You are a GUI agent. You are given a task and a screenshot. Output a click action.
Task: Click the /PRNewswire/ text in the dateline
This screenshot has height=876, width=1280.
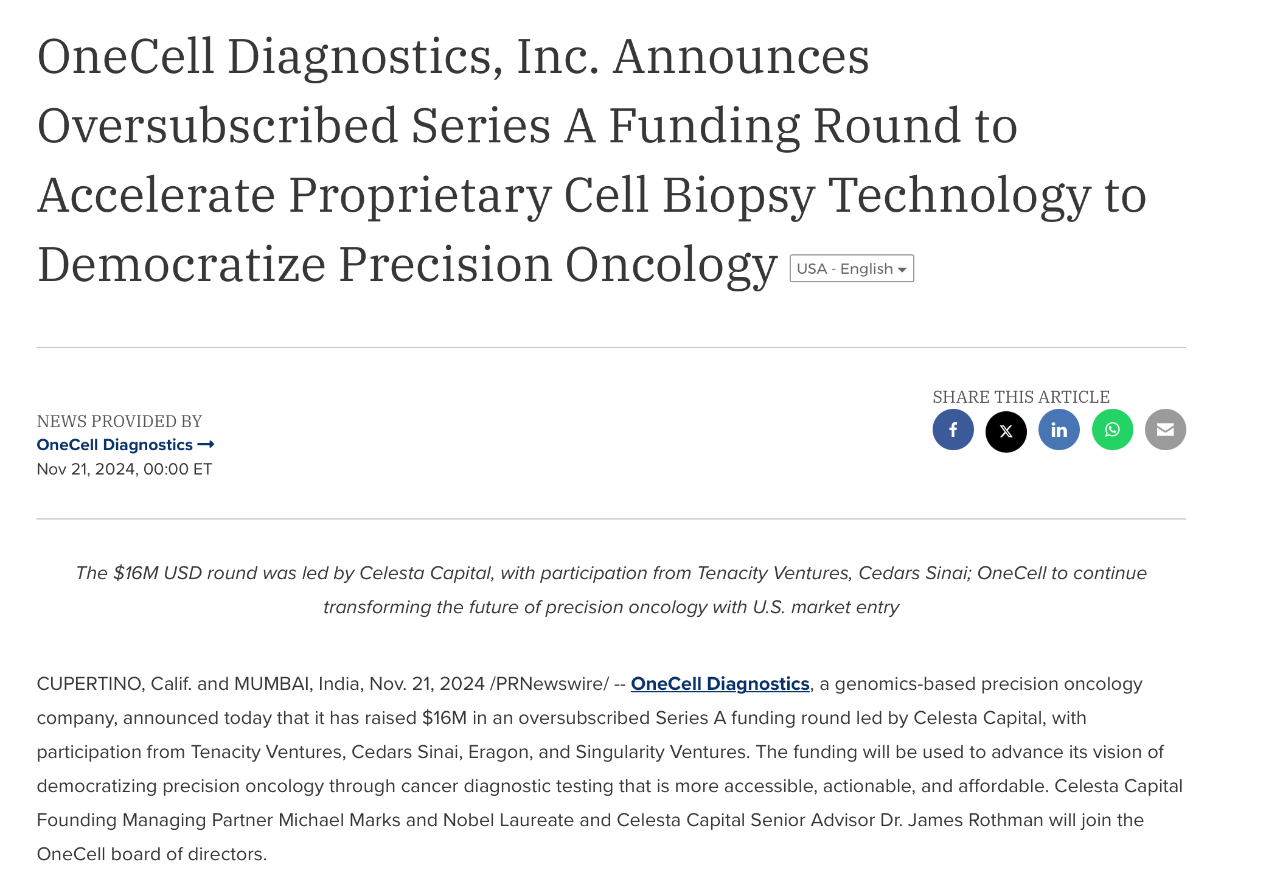click(x=549, y=684)
